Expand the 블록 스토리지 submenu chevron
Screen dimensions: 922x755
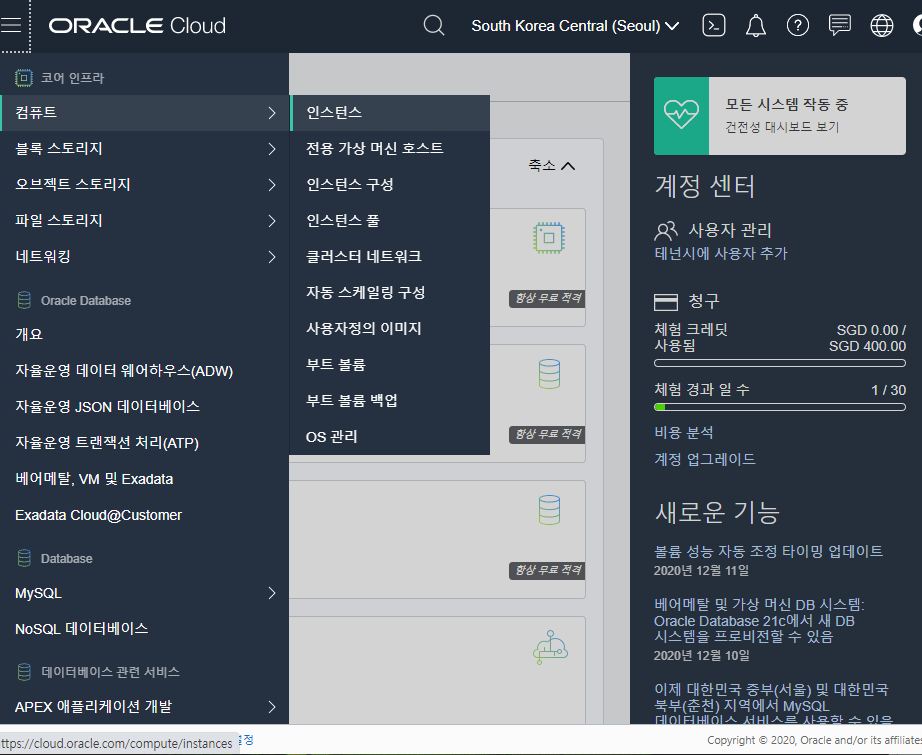pos(272,149)
